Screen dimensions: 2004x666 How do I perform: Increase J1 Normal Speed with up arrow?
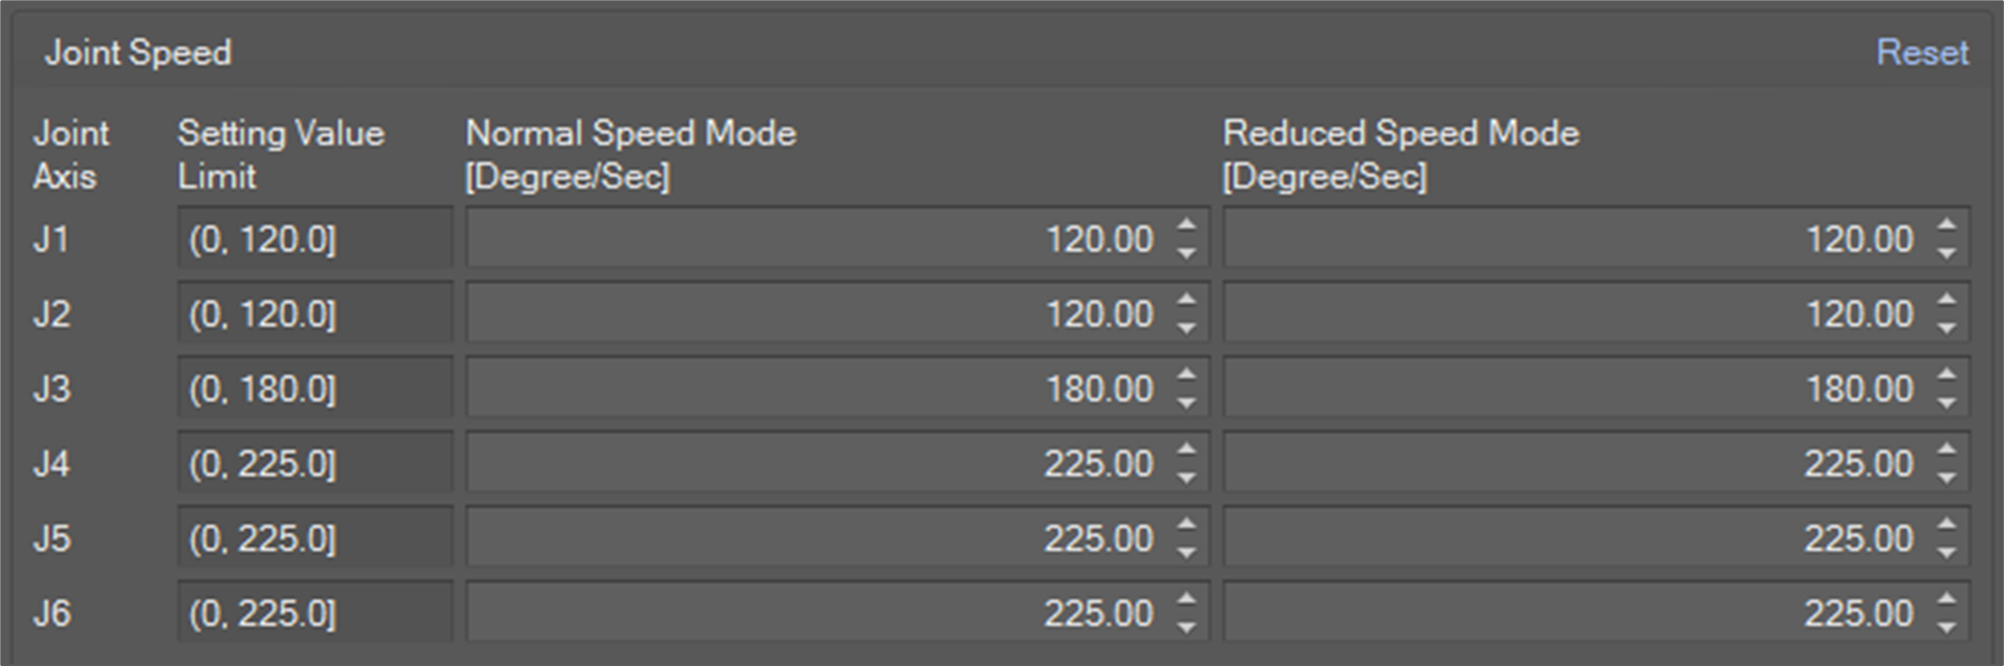[1186, 226]
